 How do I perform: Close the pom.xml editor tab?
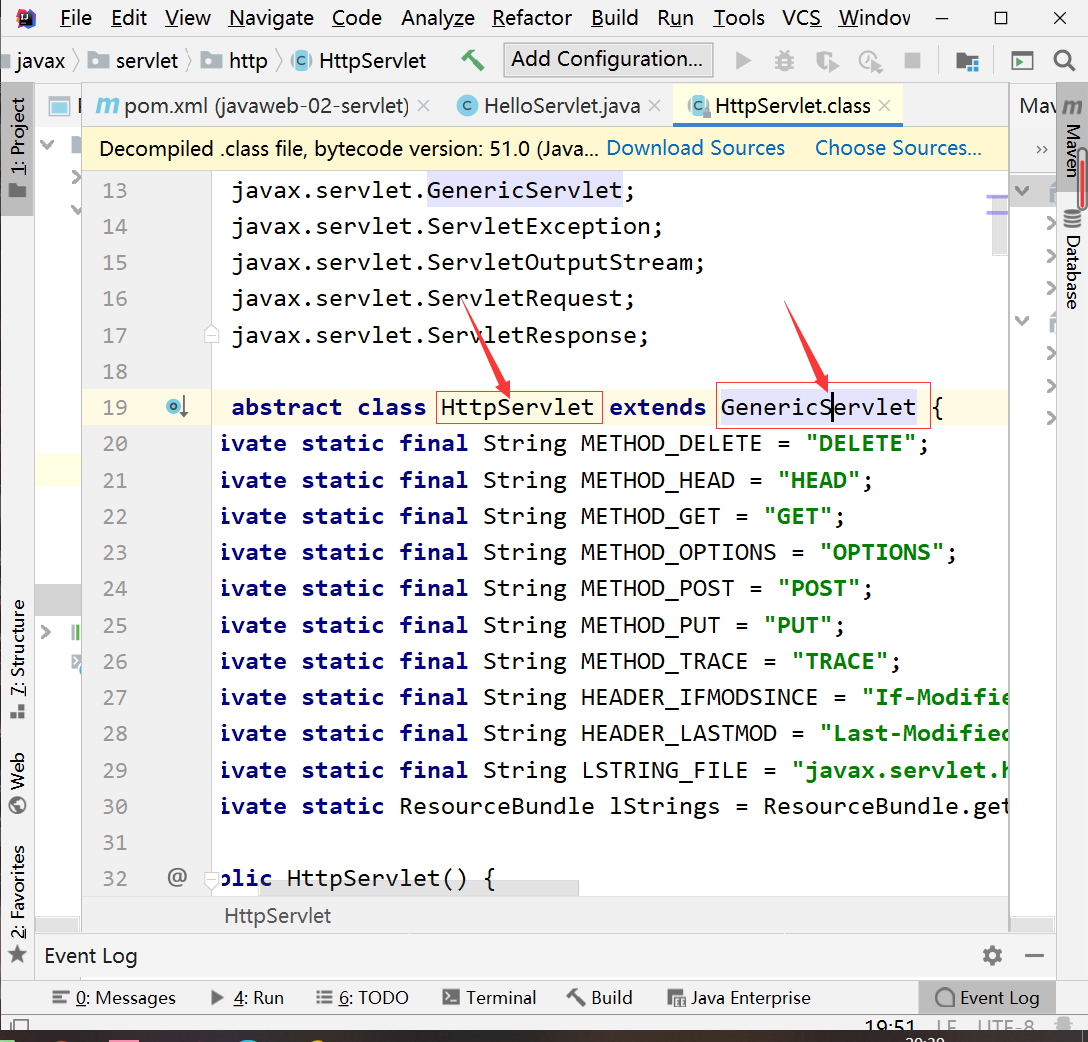(x=424, y=106)
